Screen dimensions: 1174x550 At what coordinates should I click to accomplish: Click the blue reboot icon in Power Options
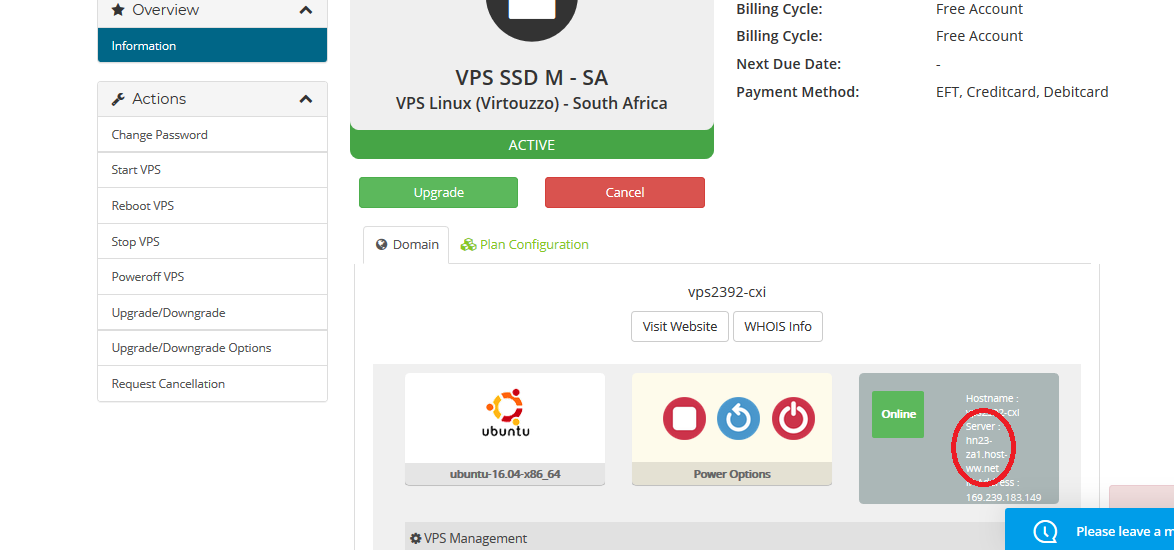point(738,418)
